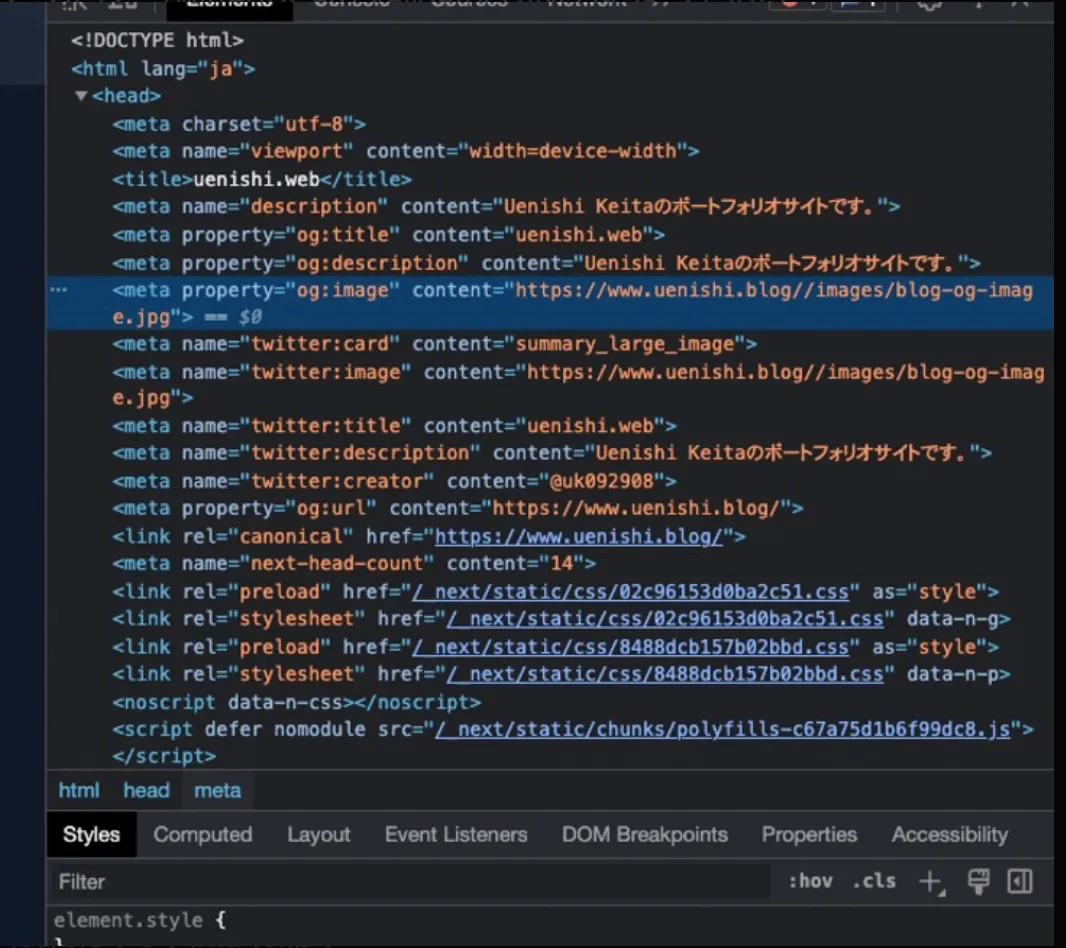Switch to the Computed tab
The width and height of the screenshot is (1066, 948).
202,835
